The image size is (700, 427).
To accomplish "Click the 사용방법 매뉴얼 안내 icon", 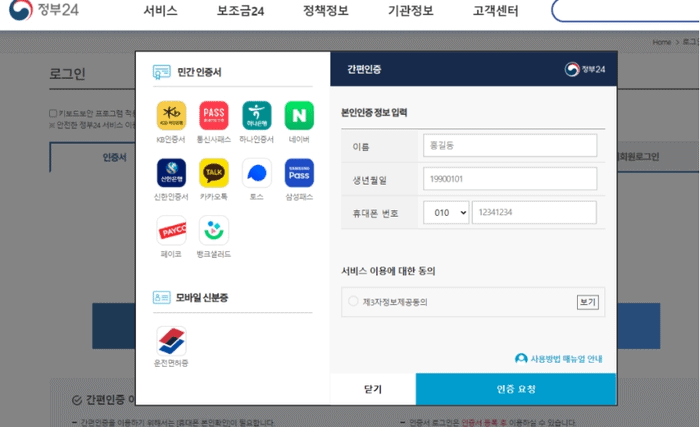I will point(521,359).
